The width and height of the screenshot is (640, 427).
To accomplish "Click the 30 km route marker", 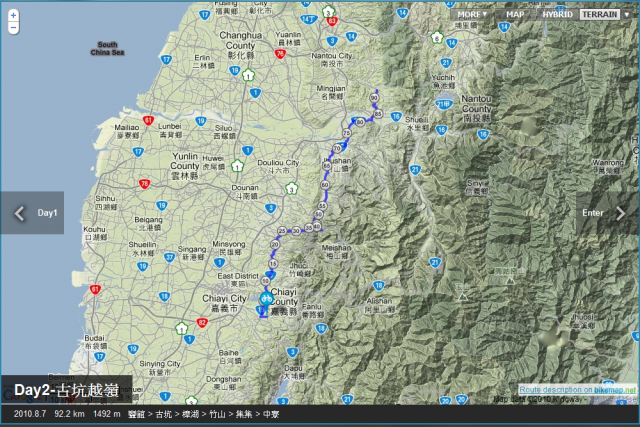I will [x=296, y=231].
